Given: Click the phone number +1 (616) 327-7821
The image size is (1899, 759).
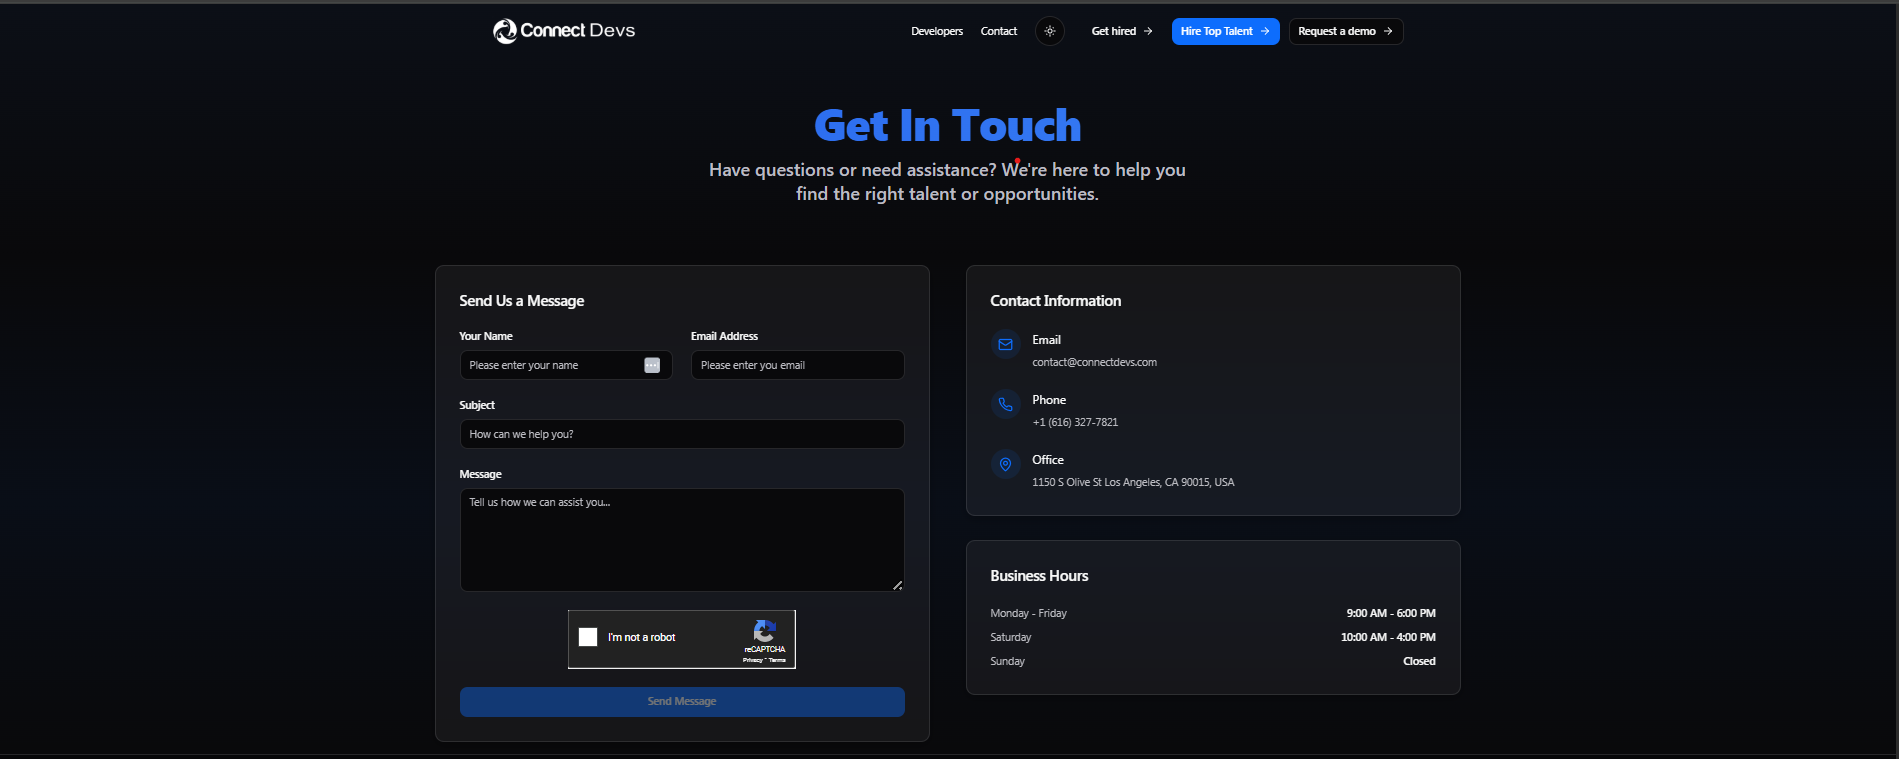Looking at the screenshot, I should coord(1075,423).
